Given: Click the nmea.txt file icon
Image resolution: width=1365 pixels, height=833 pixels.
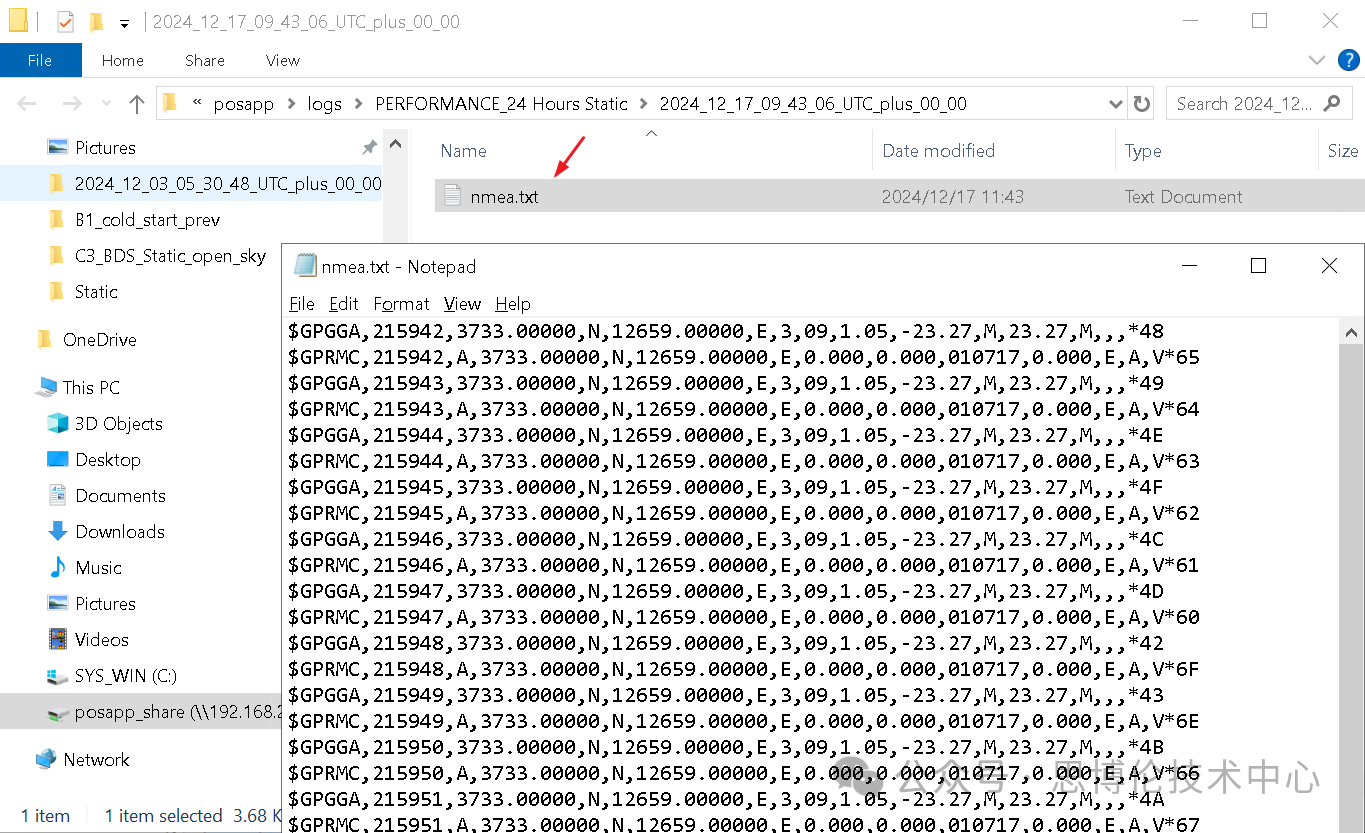Looking at the screenshot, I should pos(453,197).
